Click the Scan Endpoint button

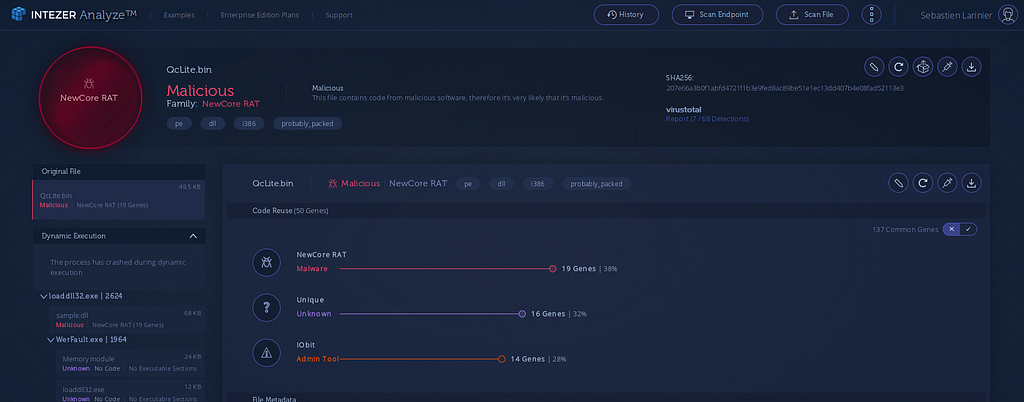(x=717, y=14)
